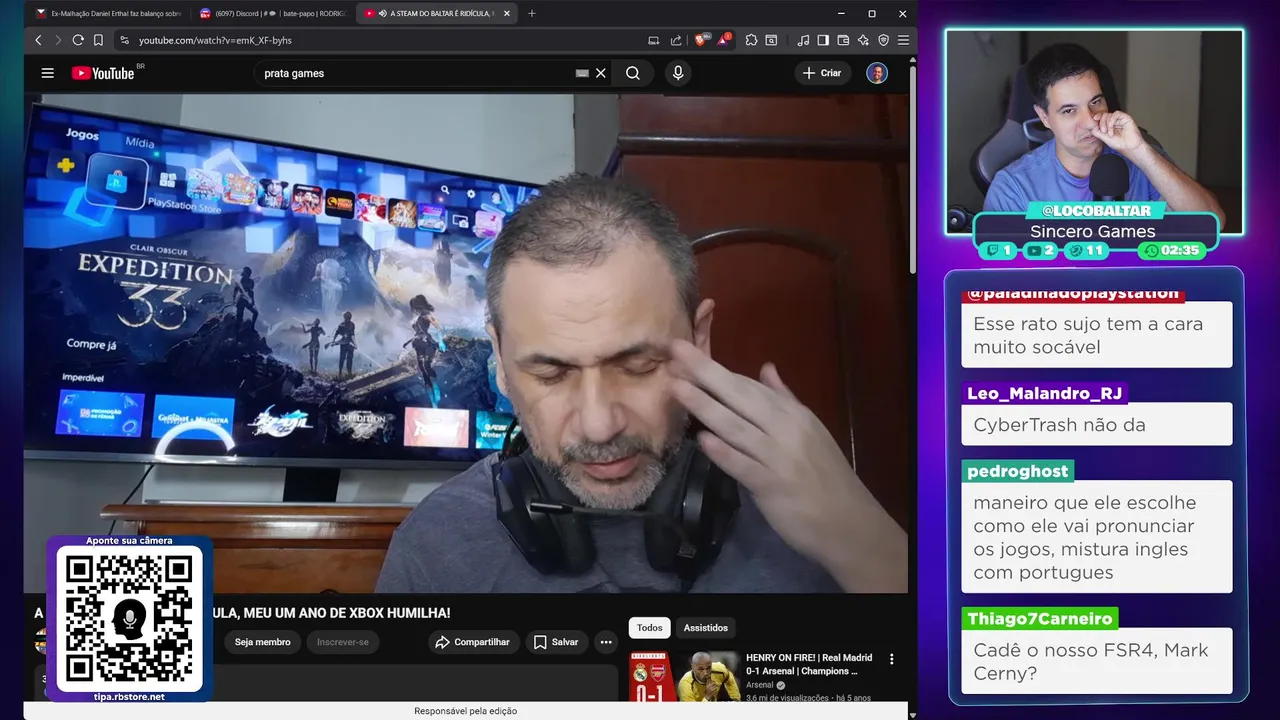Select the Assistidos filter chip

click(x=706, y=628)
